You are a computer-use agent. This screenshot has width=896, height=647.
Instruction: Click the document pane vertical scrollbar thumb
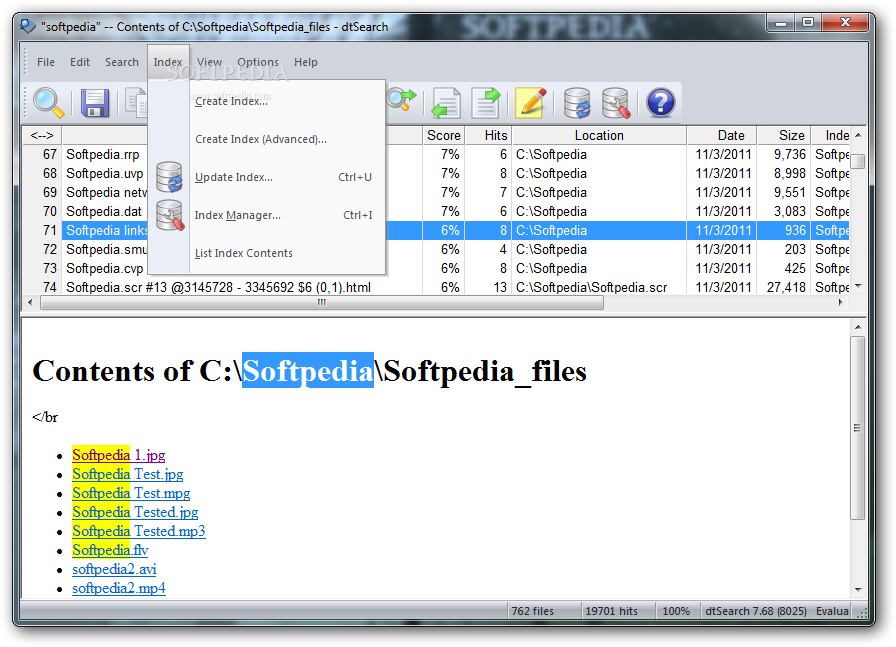point(858,428)
